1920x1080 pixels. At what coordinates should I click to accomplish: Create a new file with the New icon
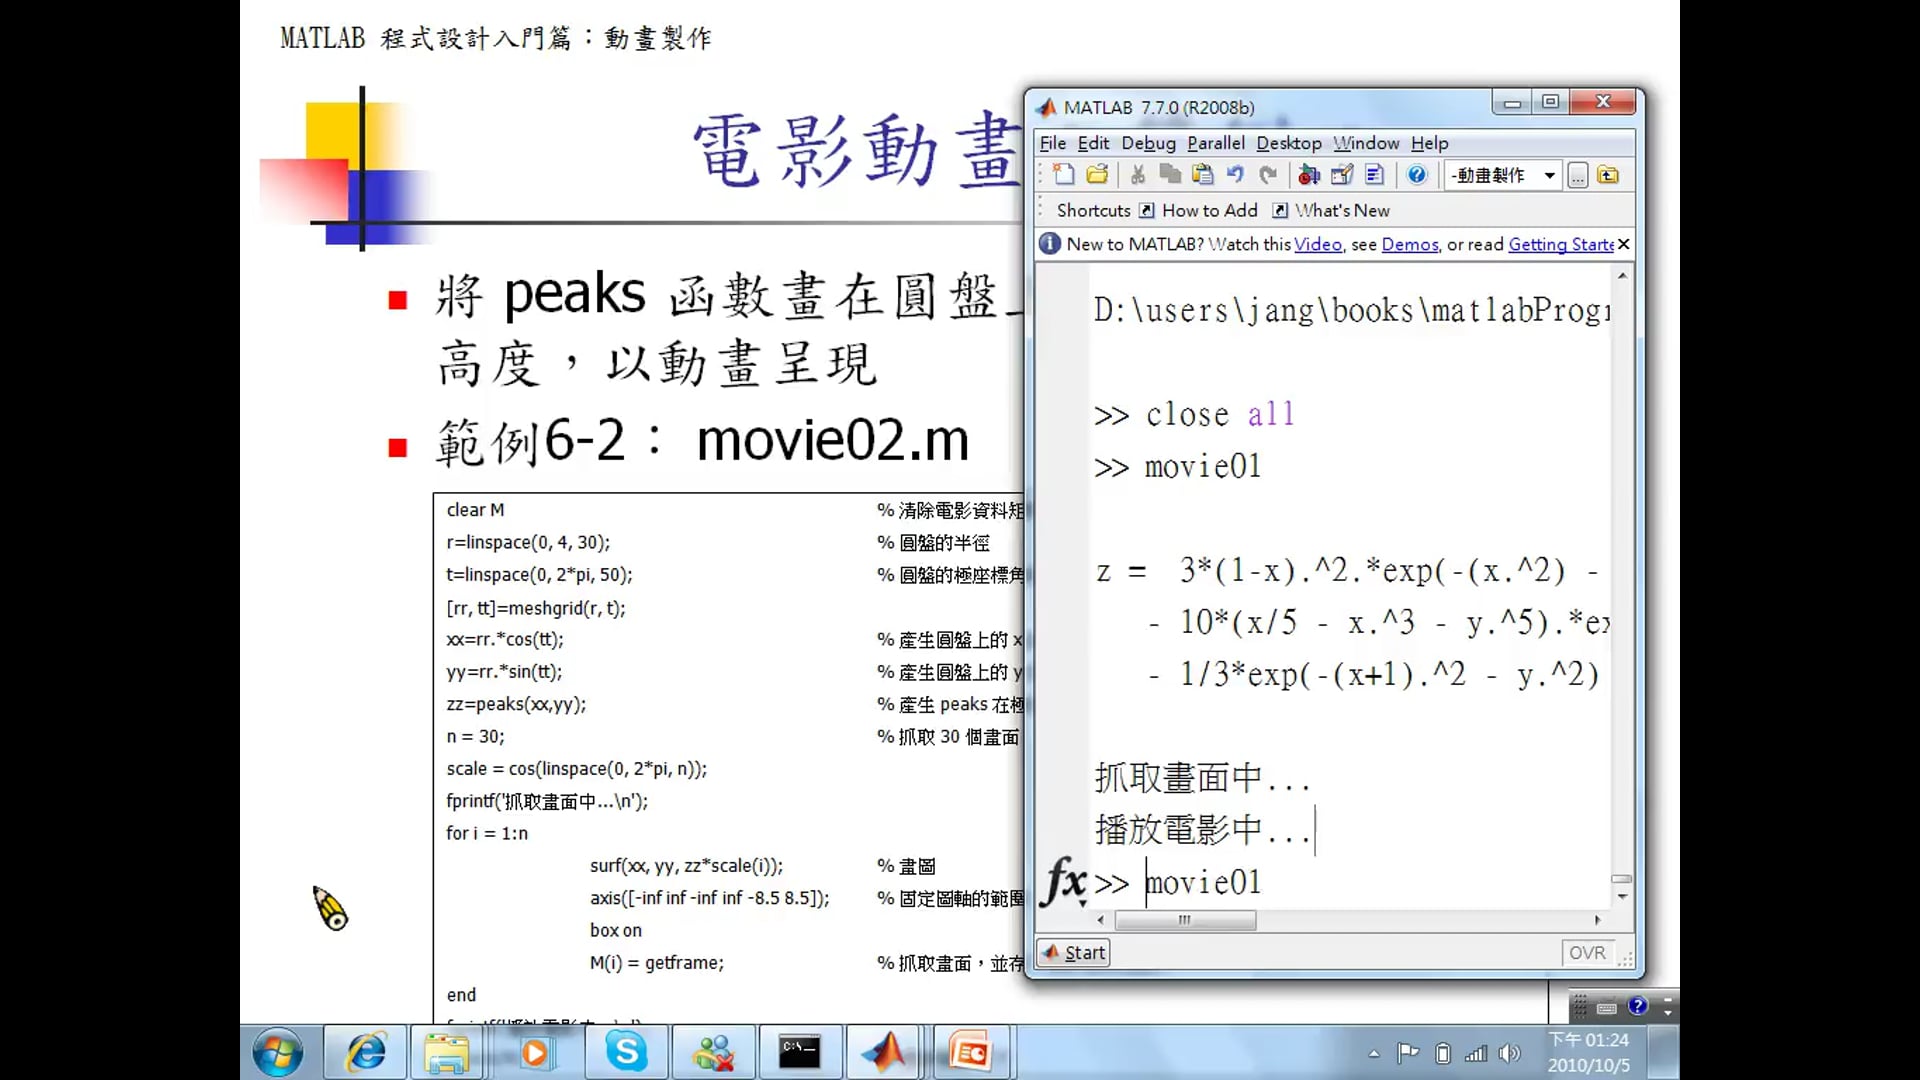click(1063, 175)
